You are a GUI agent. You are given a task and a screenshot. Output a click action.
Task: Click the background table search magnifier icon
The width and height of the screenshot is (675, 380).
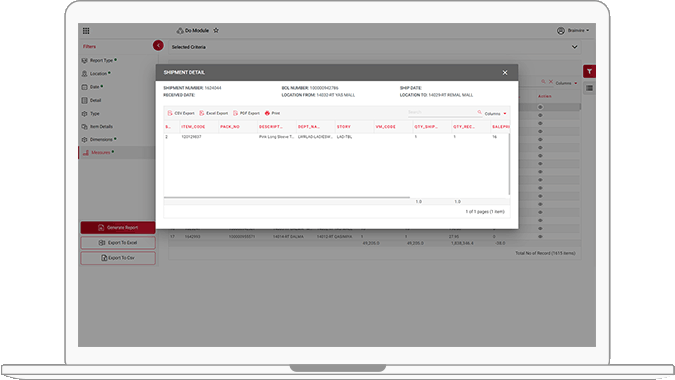coord(543,82)
